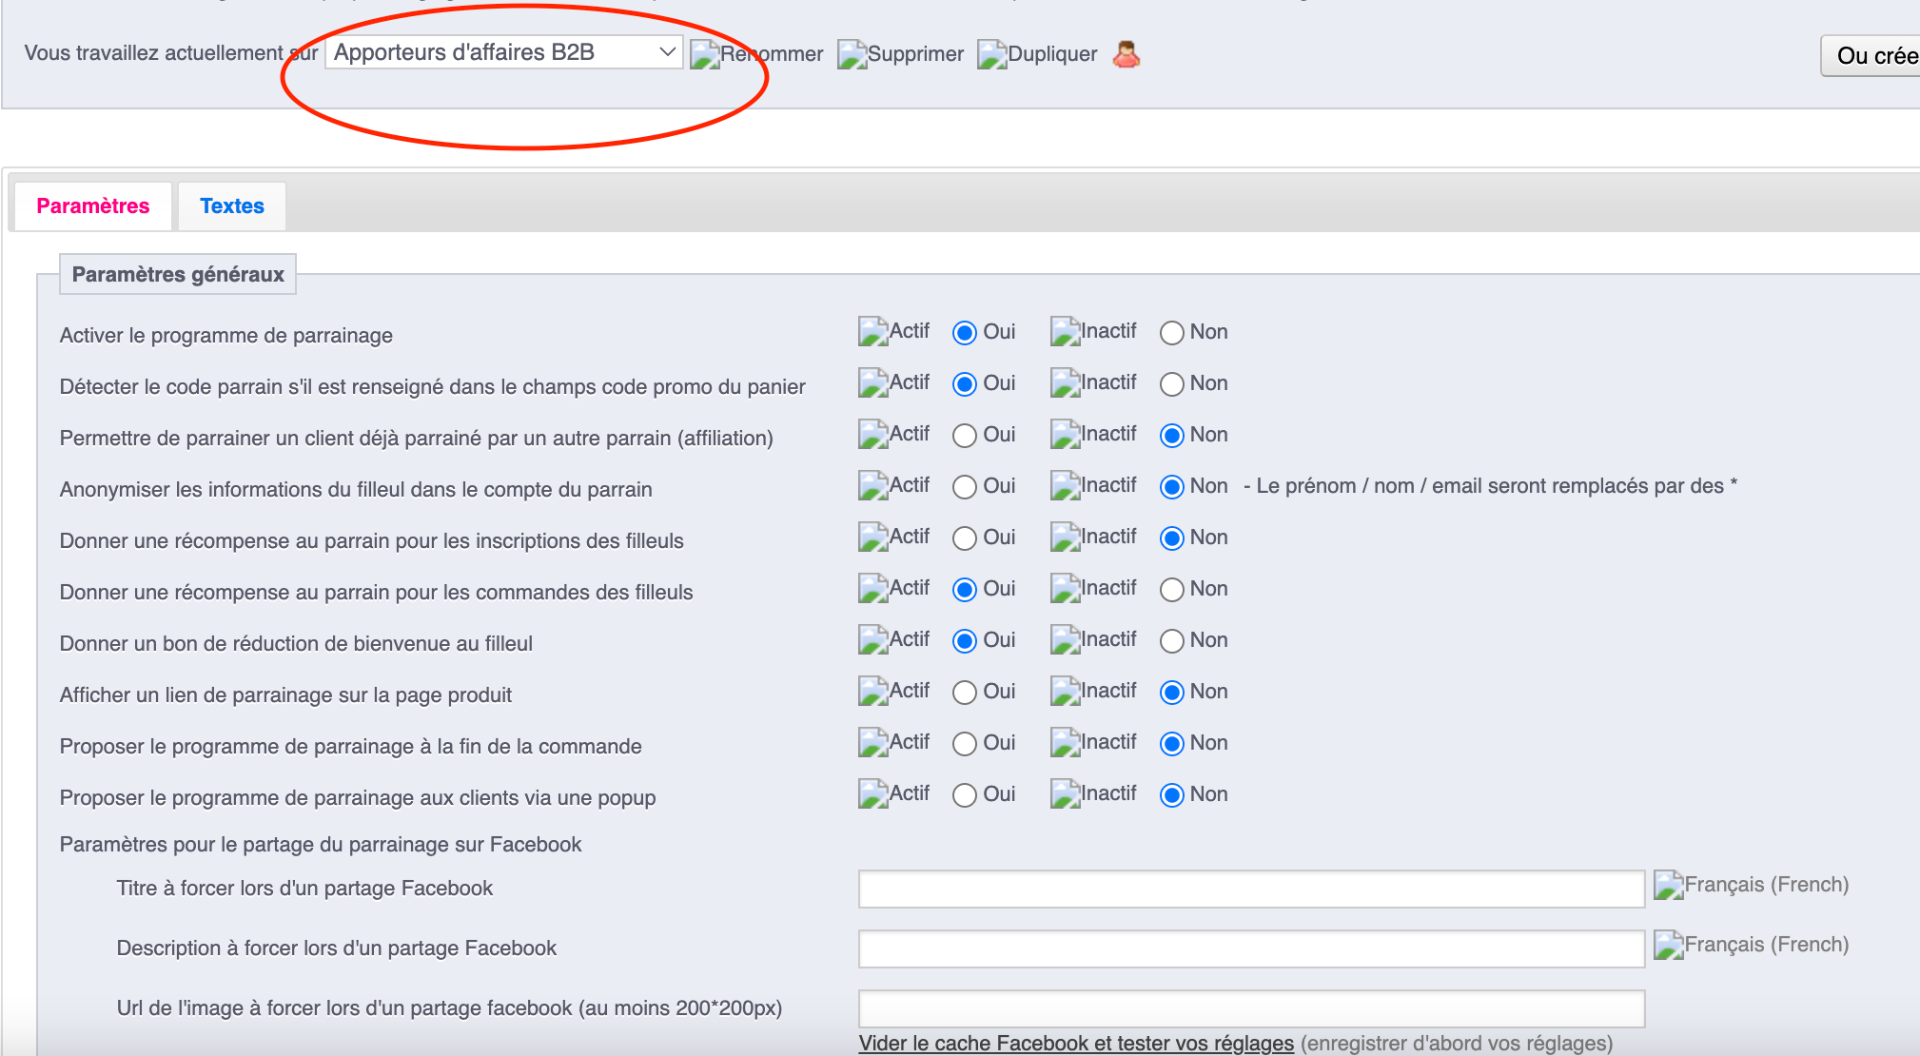The height and width of the screenshot is (1056, 1920).
Task: Select Non for reward on "inscriptions des filleuls"
Action: tap(1172, 539)
